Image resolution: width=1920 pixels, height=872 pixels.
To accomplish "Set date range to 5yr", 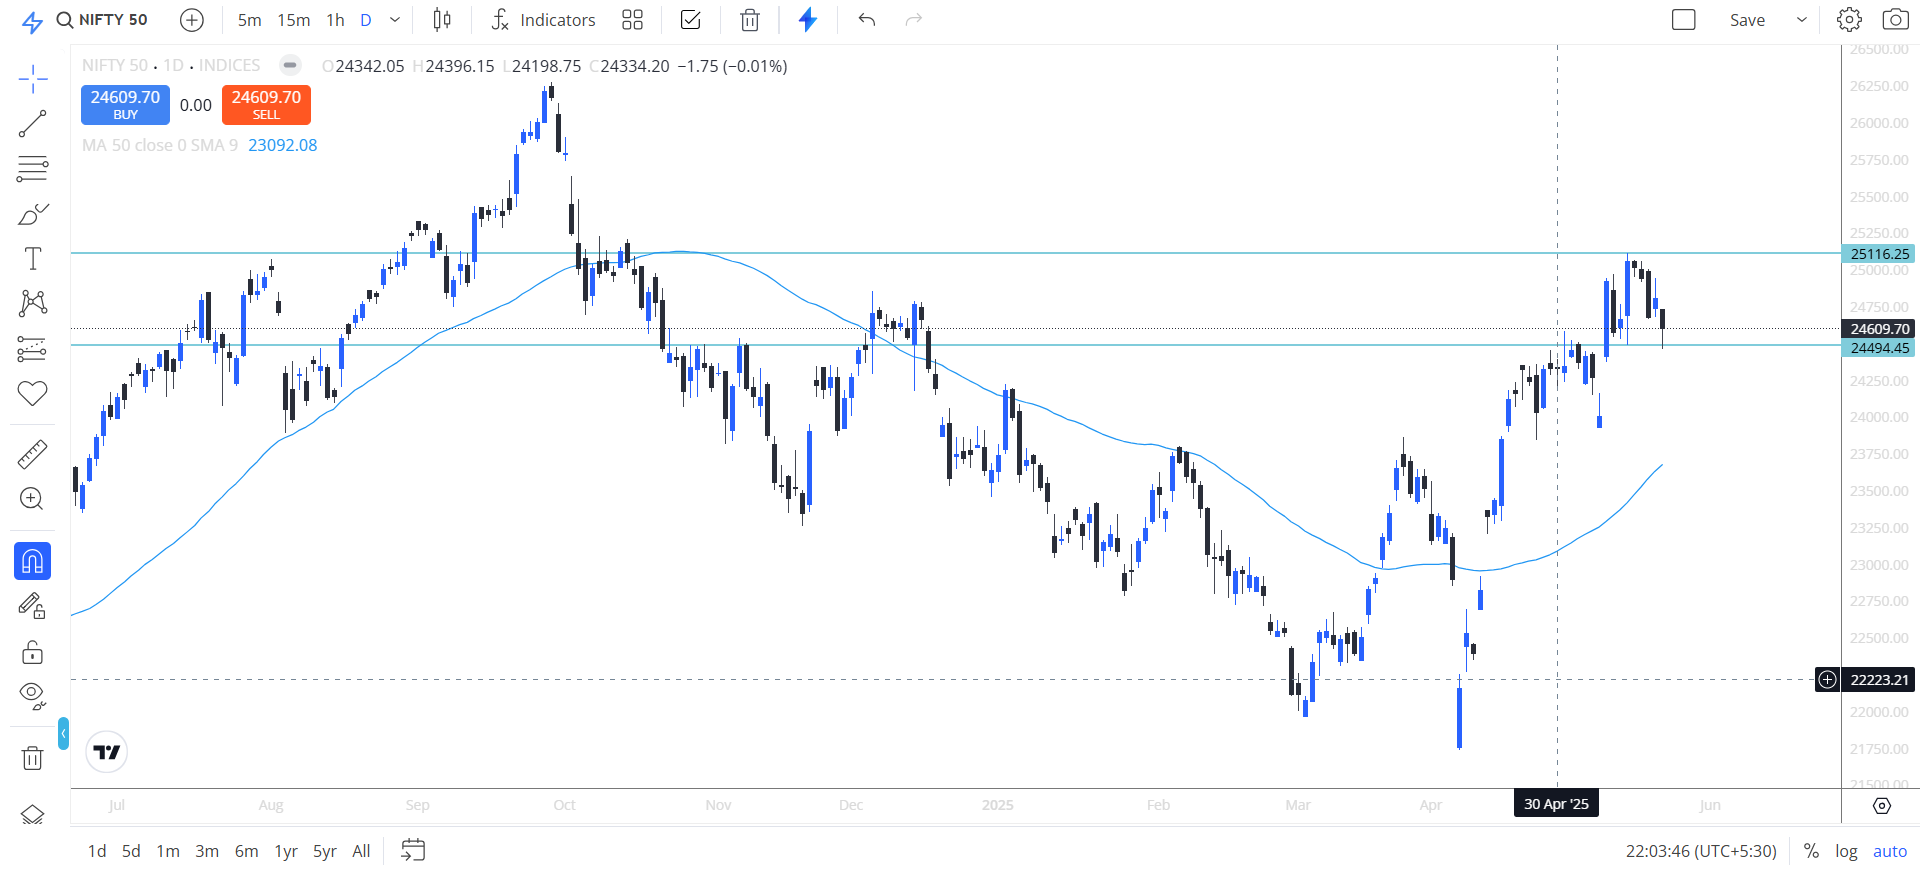I will pyautogui.click(x=325, y=851).
